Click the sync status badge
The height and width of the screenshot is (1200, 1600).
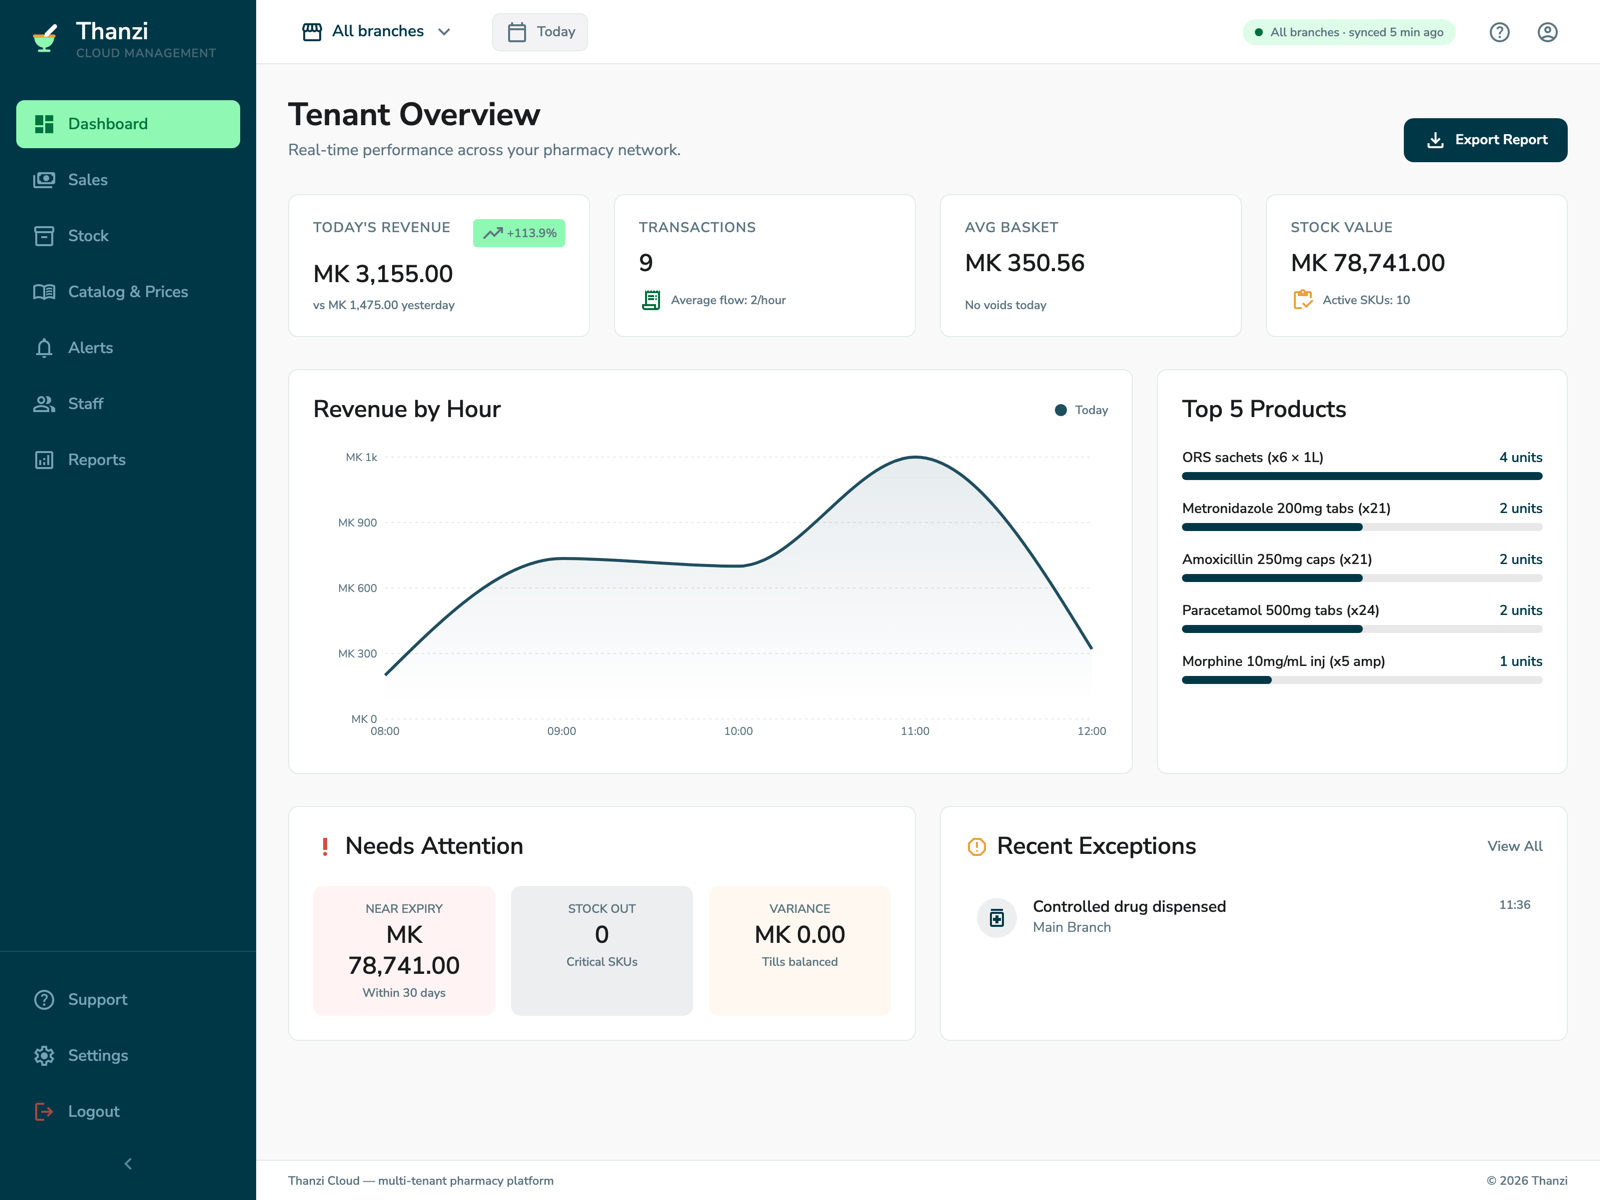tap(1349, 32)
